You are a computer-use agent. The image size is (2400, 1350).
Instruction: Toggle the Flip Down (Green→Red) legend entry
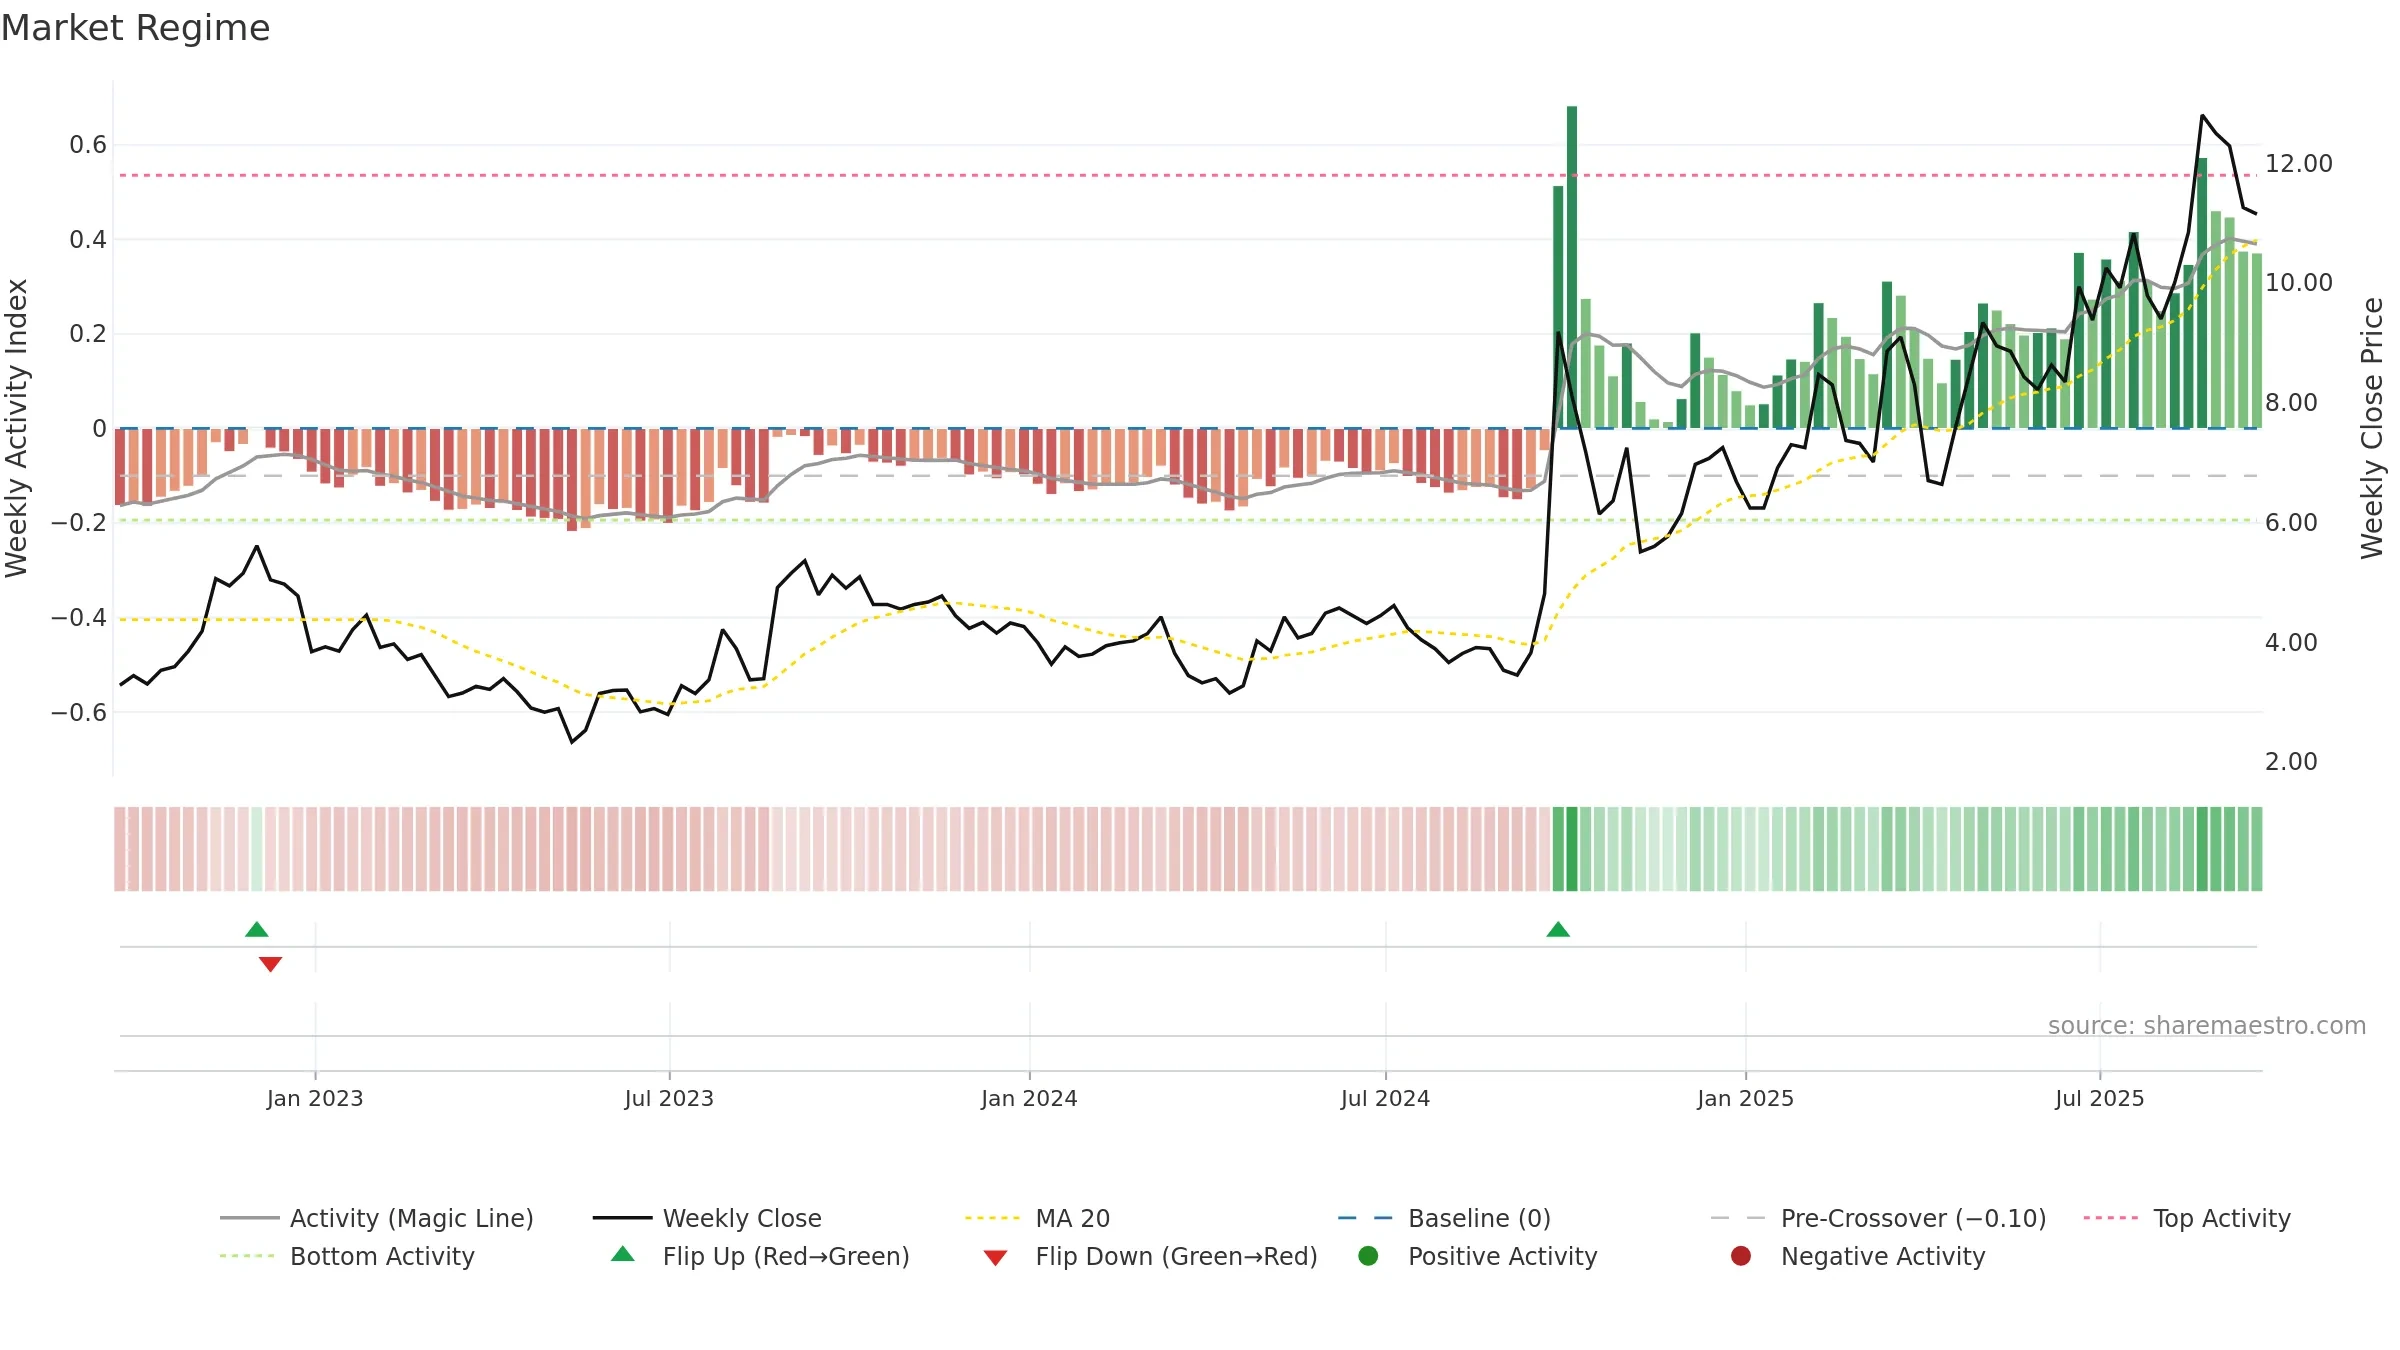1150,1256
